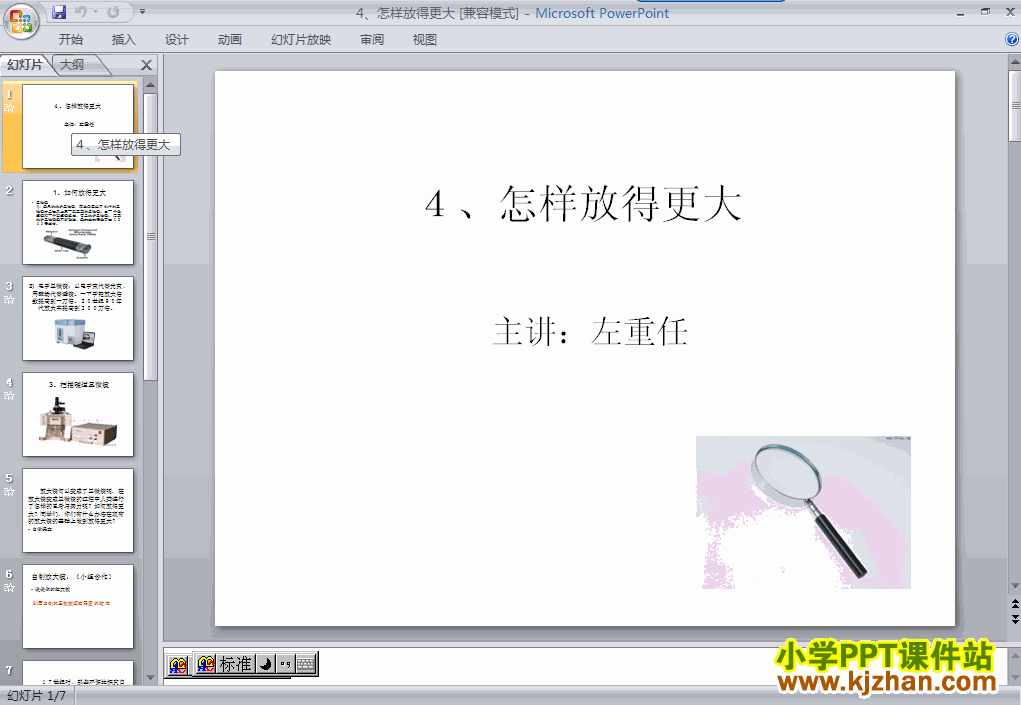The height and width of the screenshot is (705, 1021).
Task: Open the IME soft keyboard icon
Action: coord(305,664)
